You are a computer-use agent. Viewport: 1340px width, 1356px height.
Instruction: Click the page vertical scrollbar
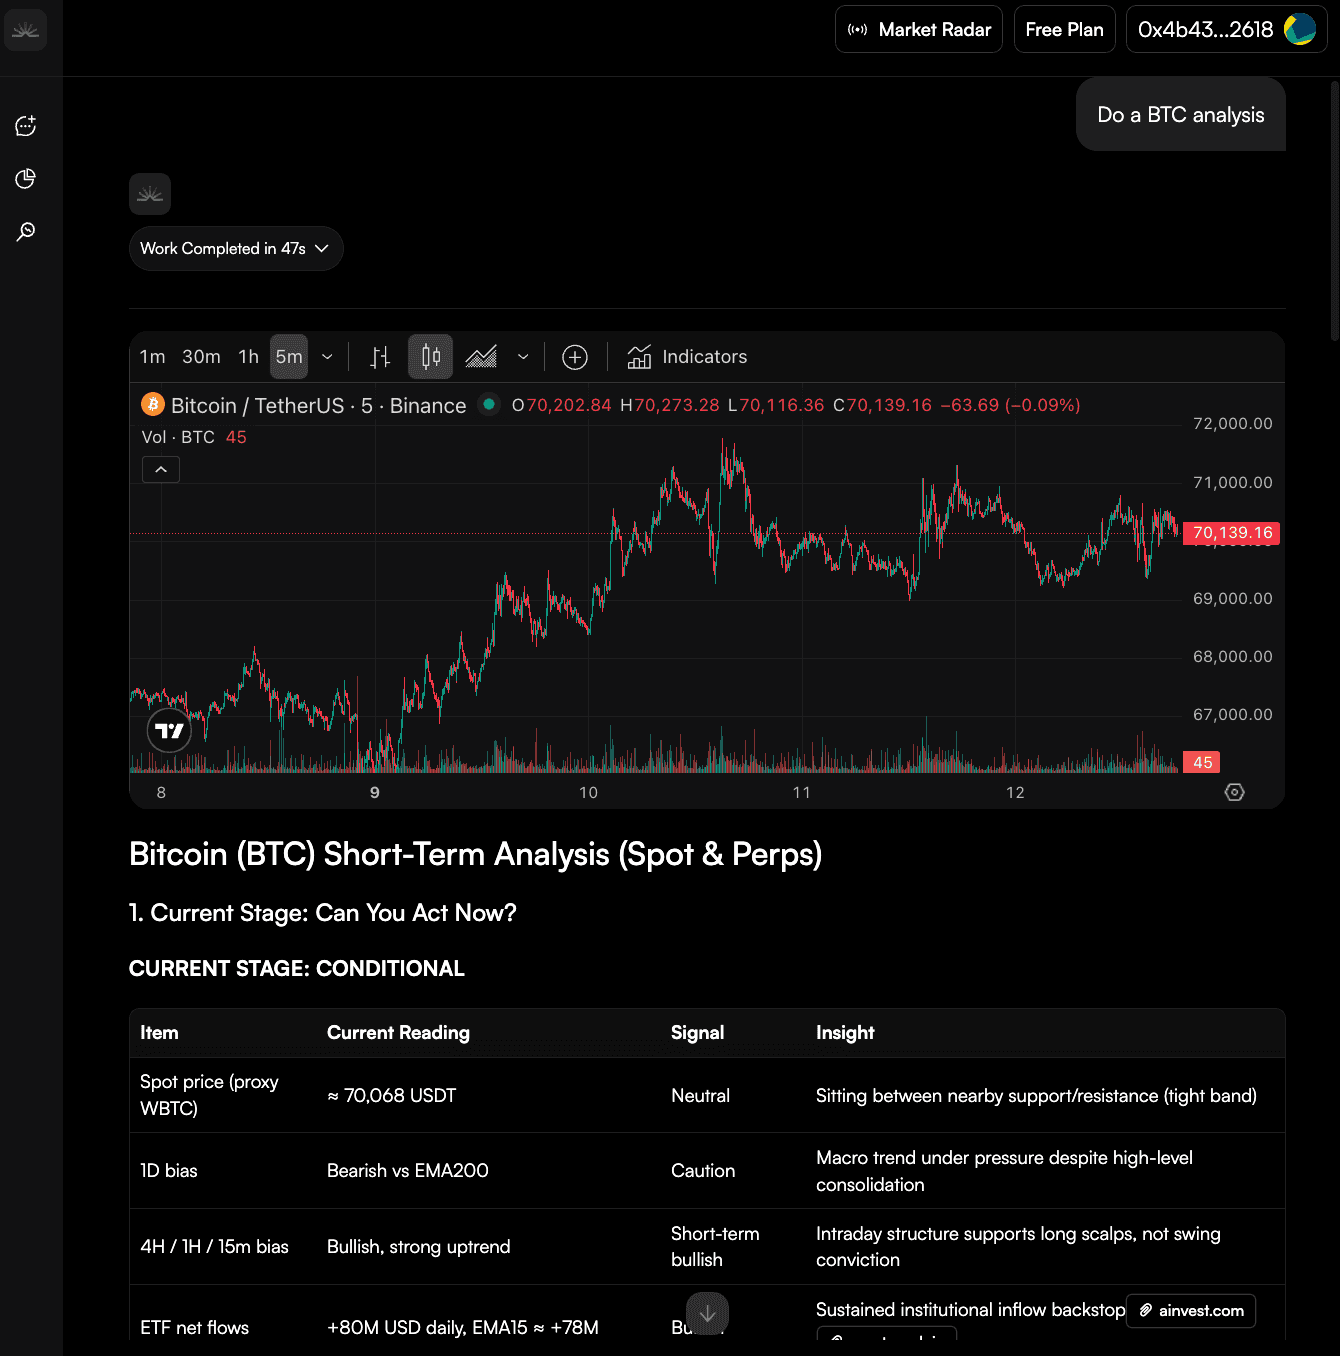coord(1335,212)
